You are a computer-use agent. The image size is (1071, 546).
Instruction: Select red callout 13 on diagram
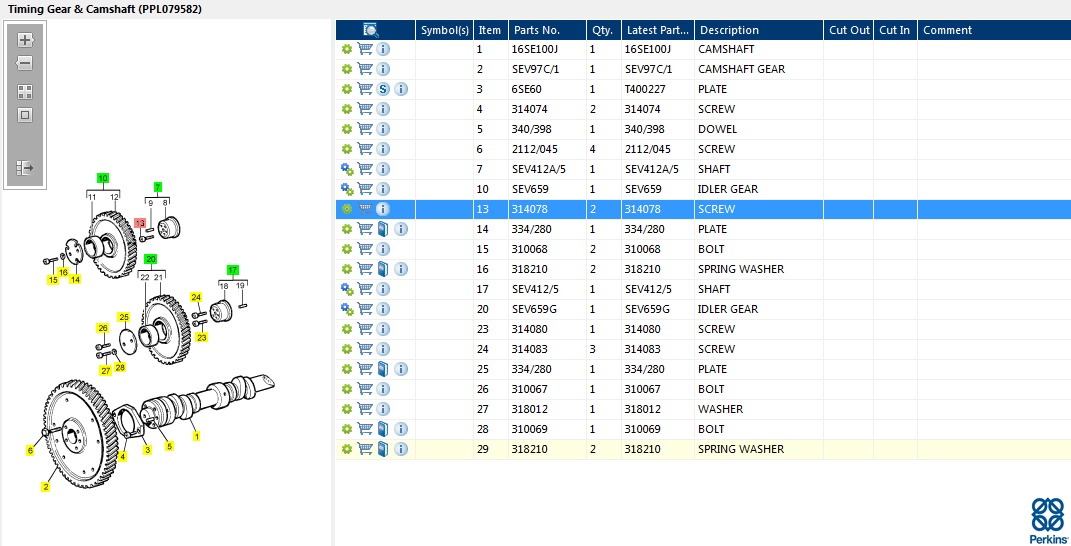click(x=140, y=223)
